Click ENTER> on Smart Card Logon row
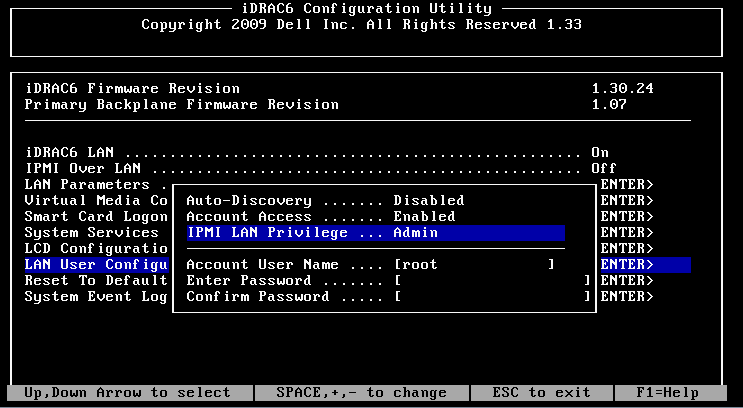Viewport: 743px width, 408px height. click(x=627, y=217)
